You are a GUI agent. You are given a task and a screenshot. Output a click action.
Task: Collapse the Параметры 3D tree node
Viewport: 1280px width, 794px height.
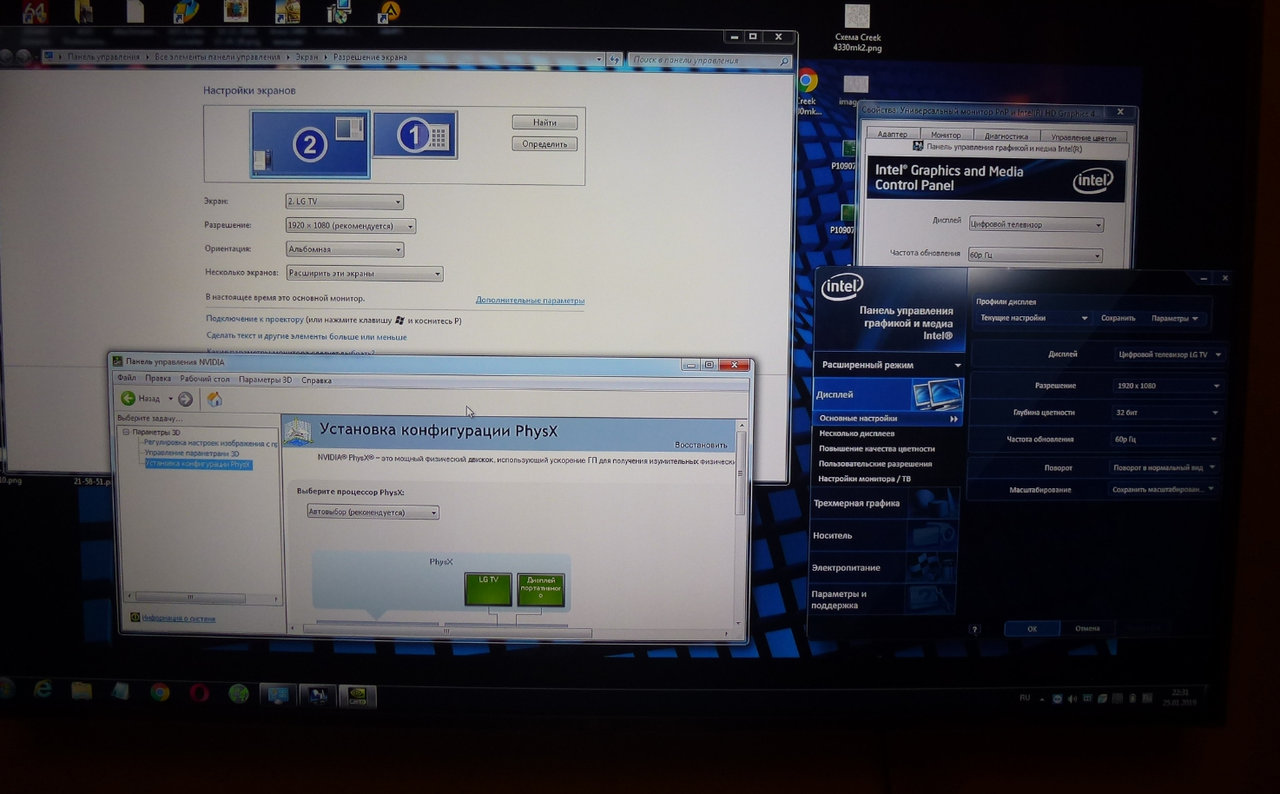pyautogui.click(x=126, y=432)
